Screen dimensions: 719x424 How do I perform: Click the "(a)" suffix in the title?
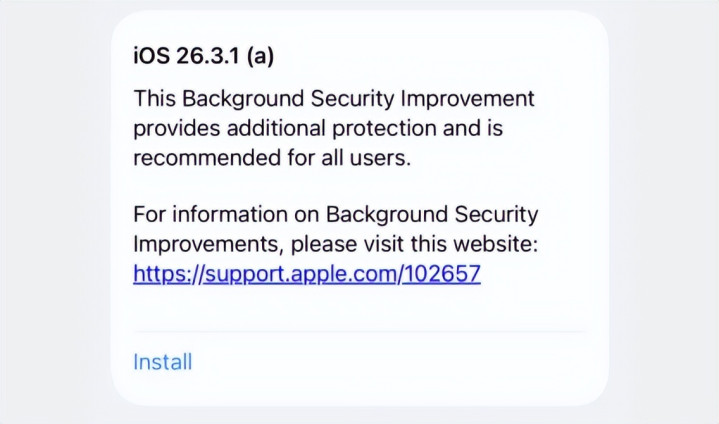258,56
